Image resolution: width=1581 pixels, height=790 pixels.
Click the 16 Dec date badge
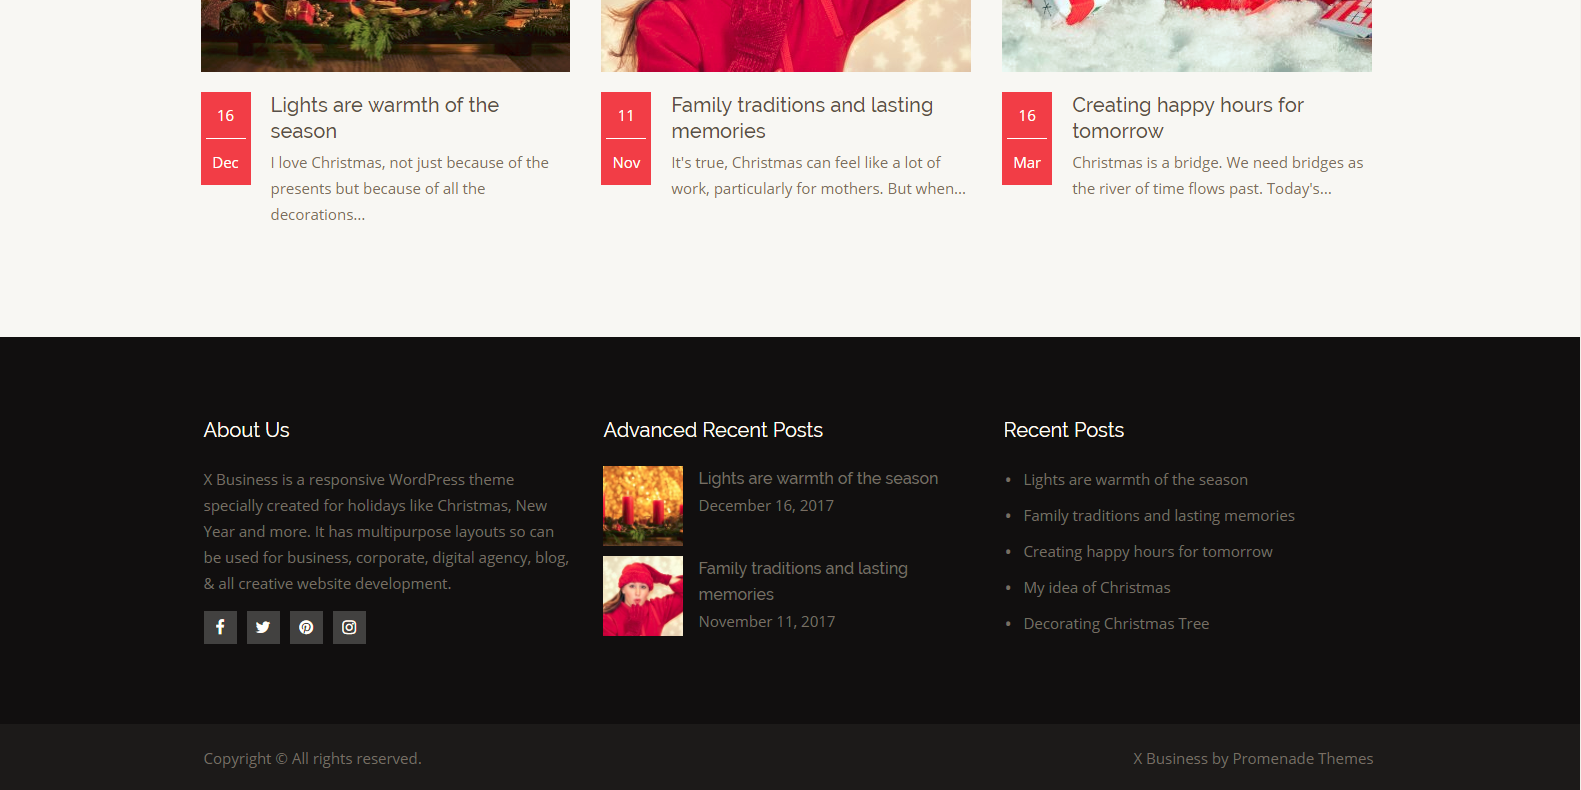click(x=226, y=138)
